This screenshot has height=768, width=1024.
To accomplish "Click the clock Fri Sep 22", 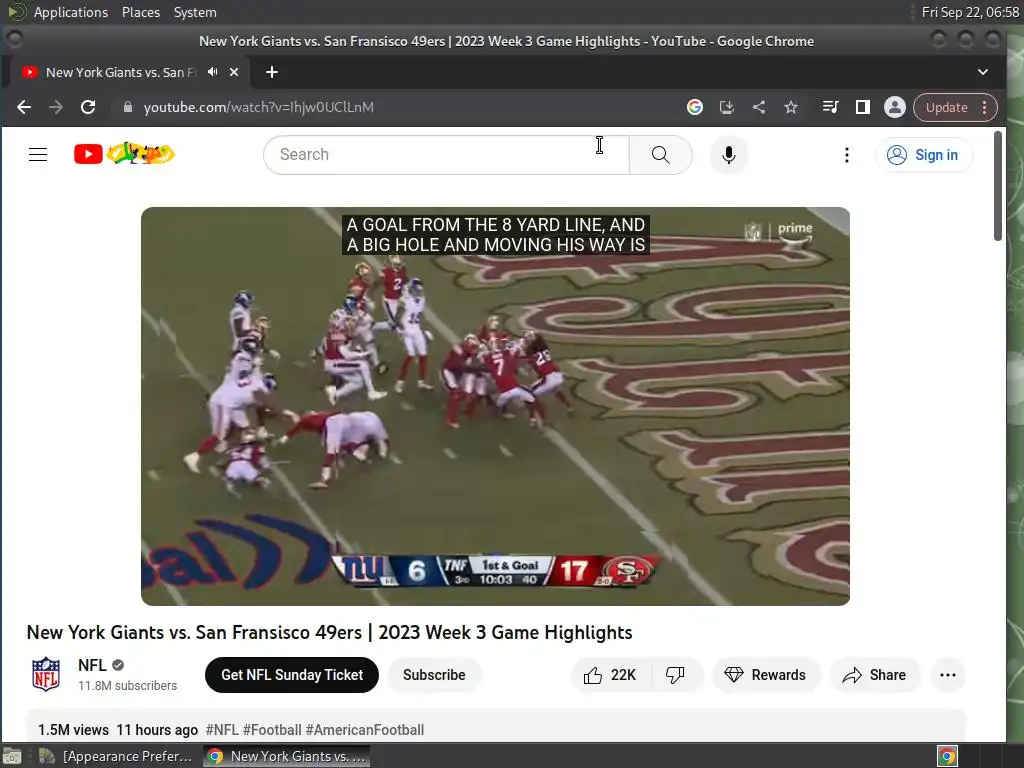I will pos(970,12).
